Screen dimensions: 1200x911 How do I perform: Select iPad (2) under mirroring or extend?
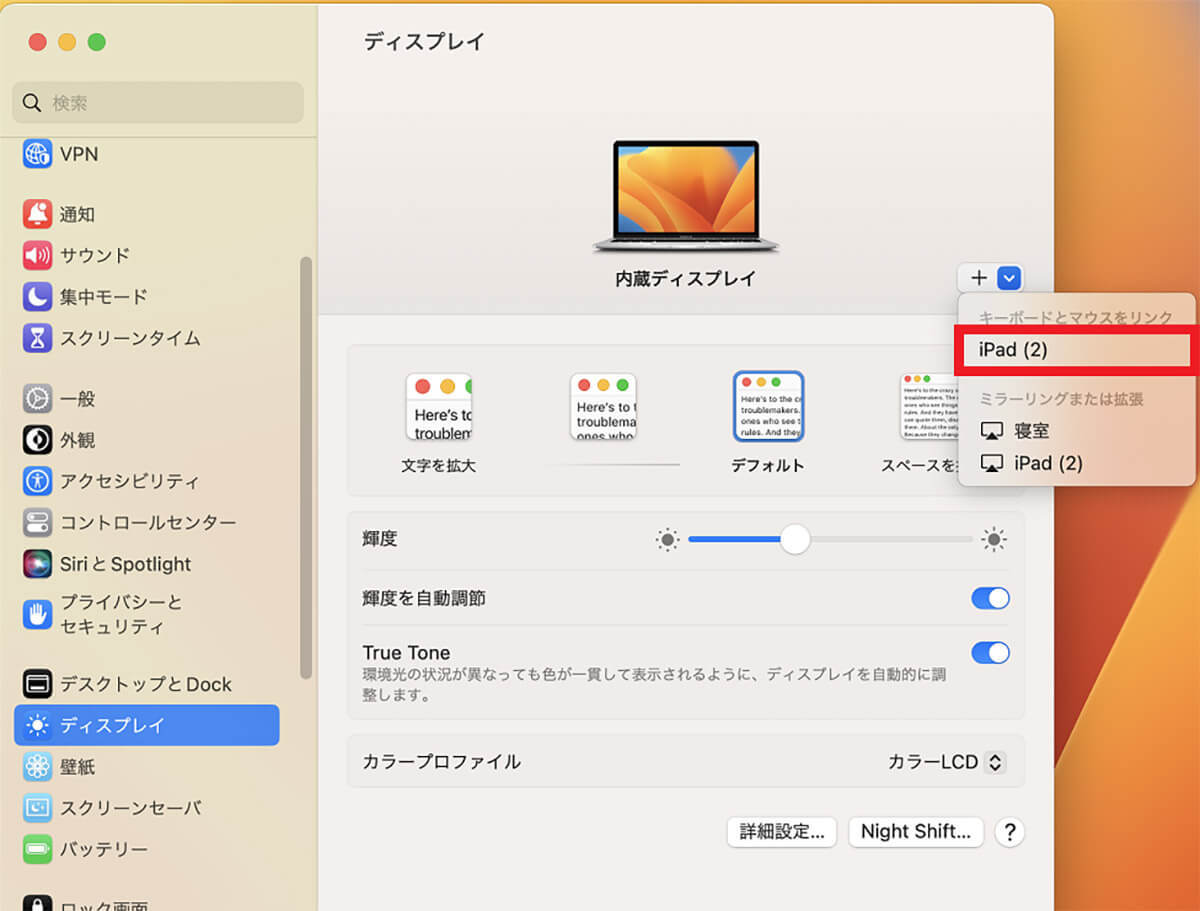[1075, 464]
